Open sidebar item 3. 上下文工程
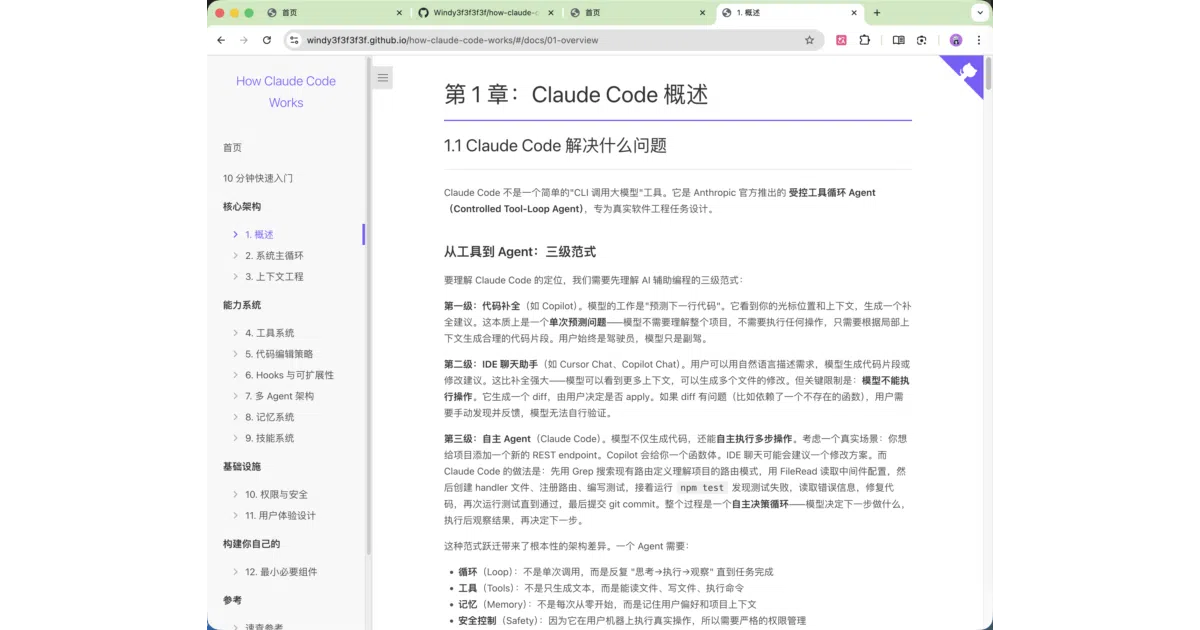 click(274, 276)
